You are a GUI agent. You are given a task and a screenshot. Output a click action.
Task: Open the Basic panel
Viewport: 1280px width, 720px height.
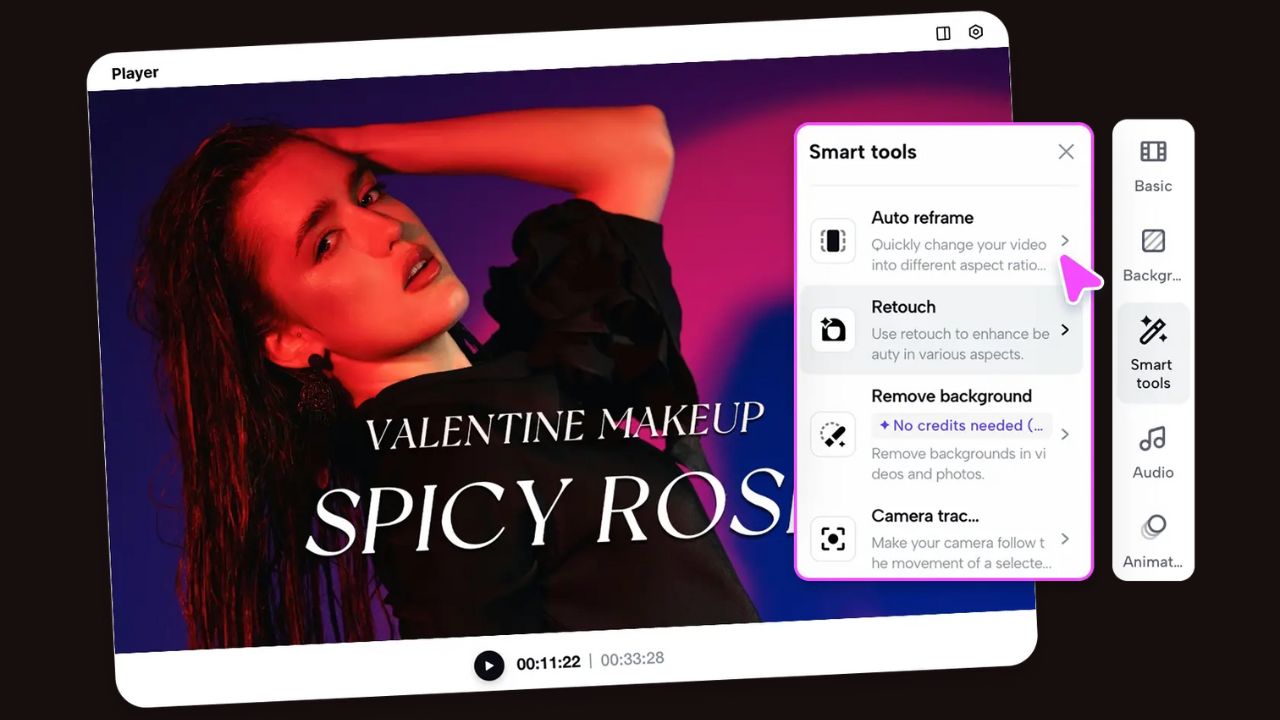pos(1152,166)
